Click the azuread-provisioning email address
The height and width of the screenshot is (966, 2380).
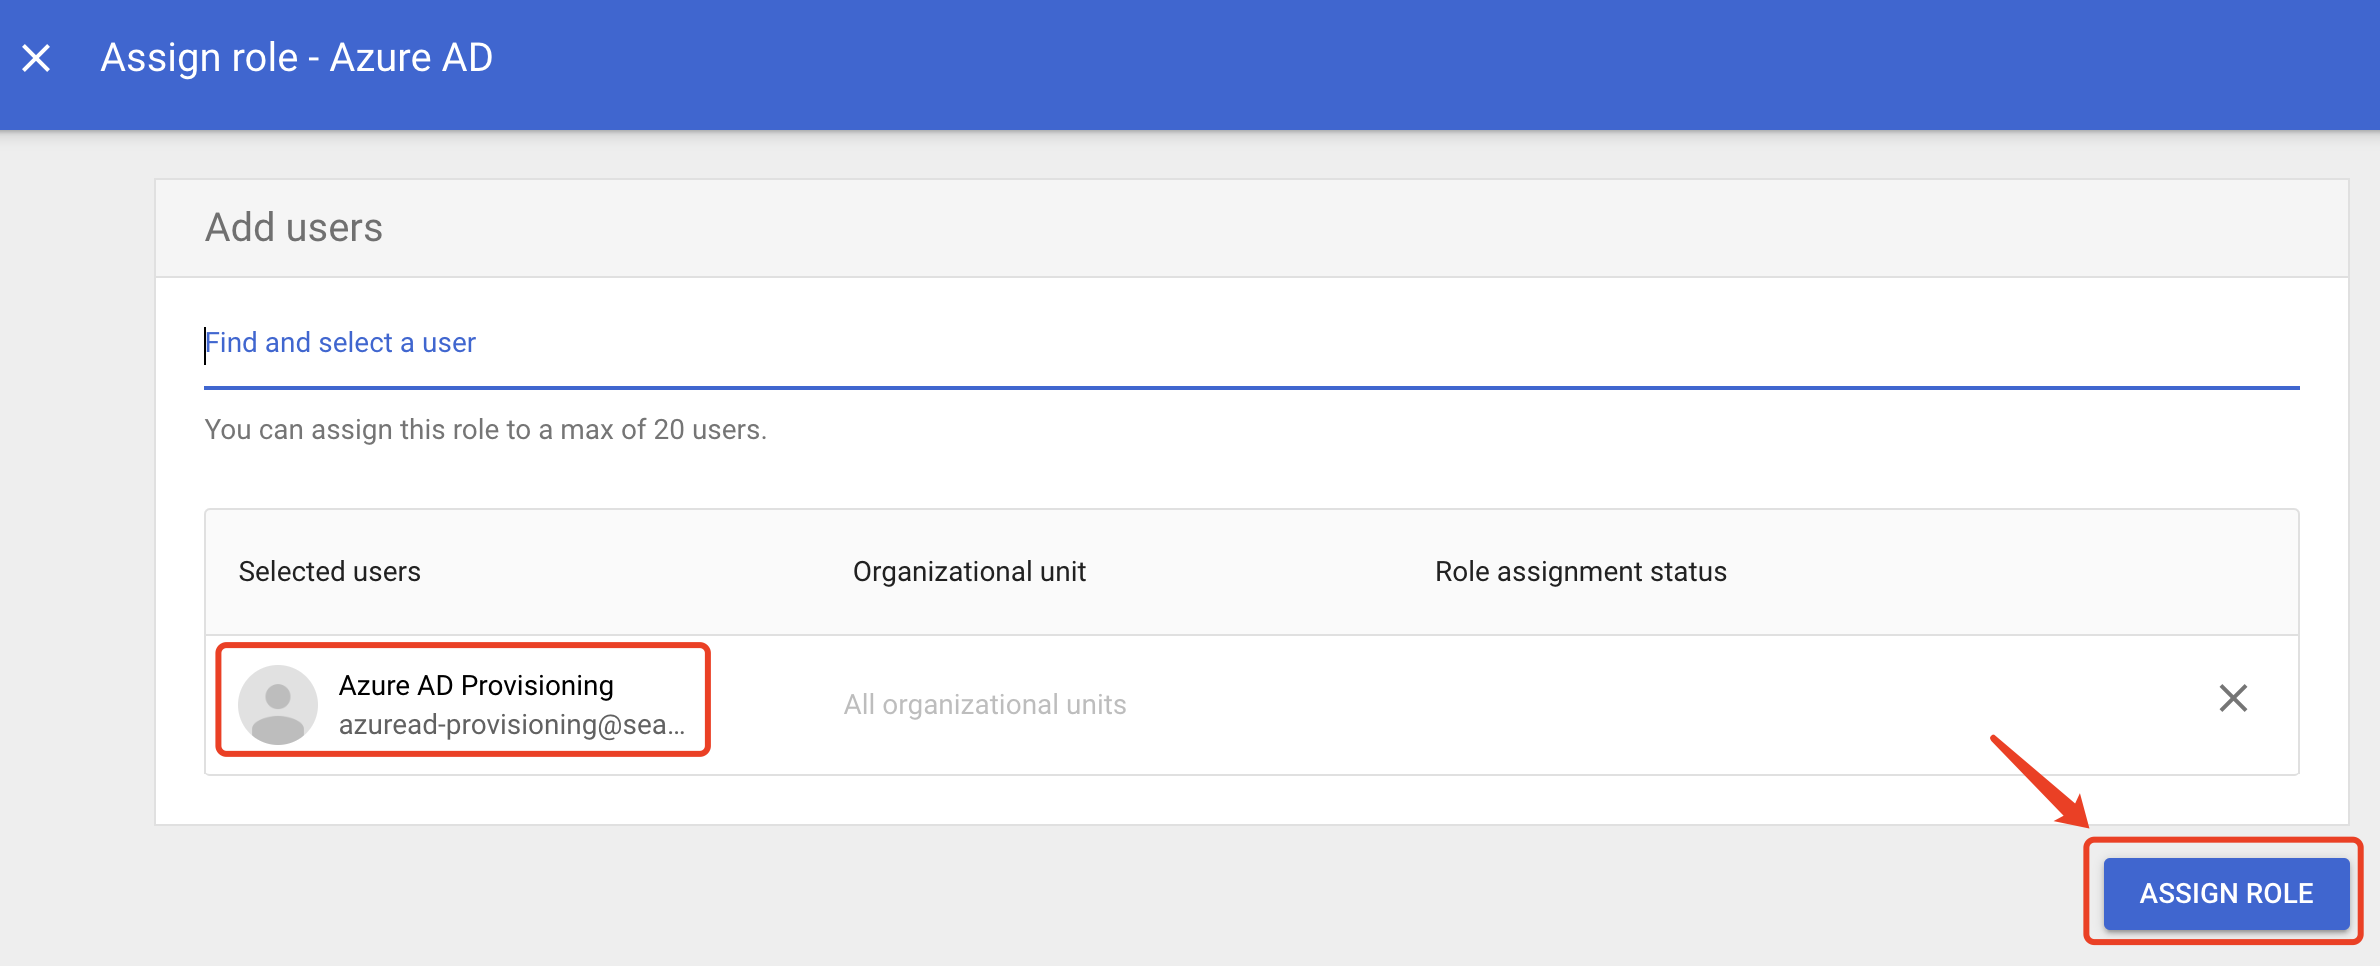pyautogui.click(x=511, y=724)
